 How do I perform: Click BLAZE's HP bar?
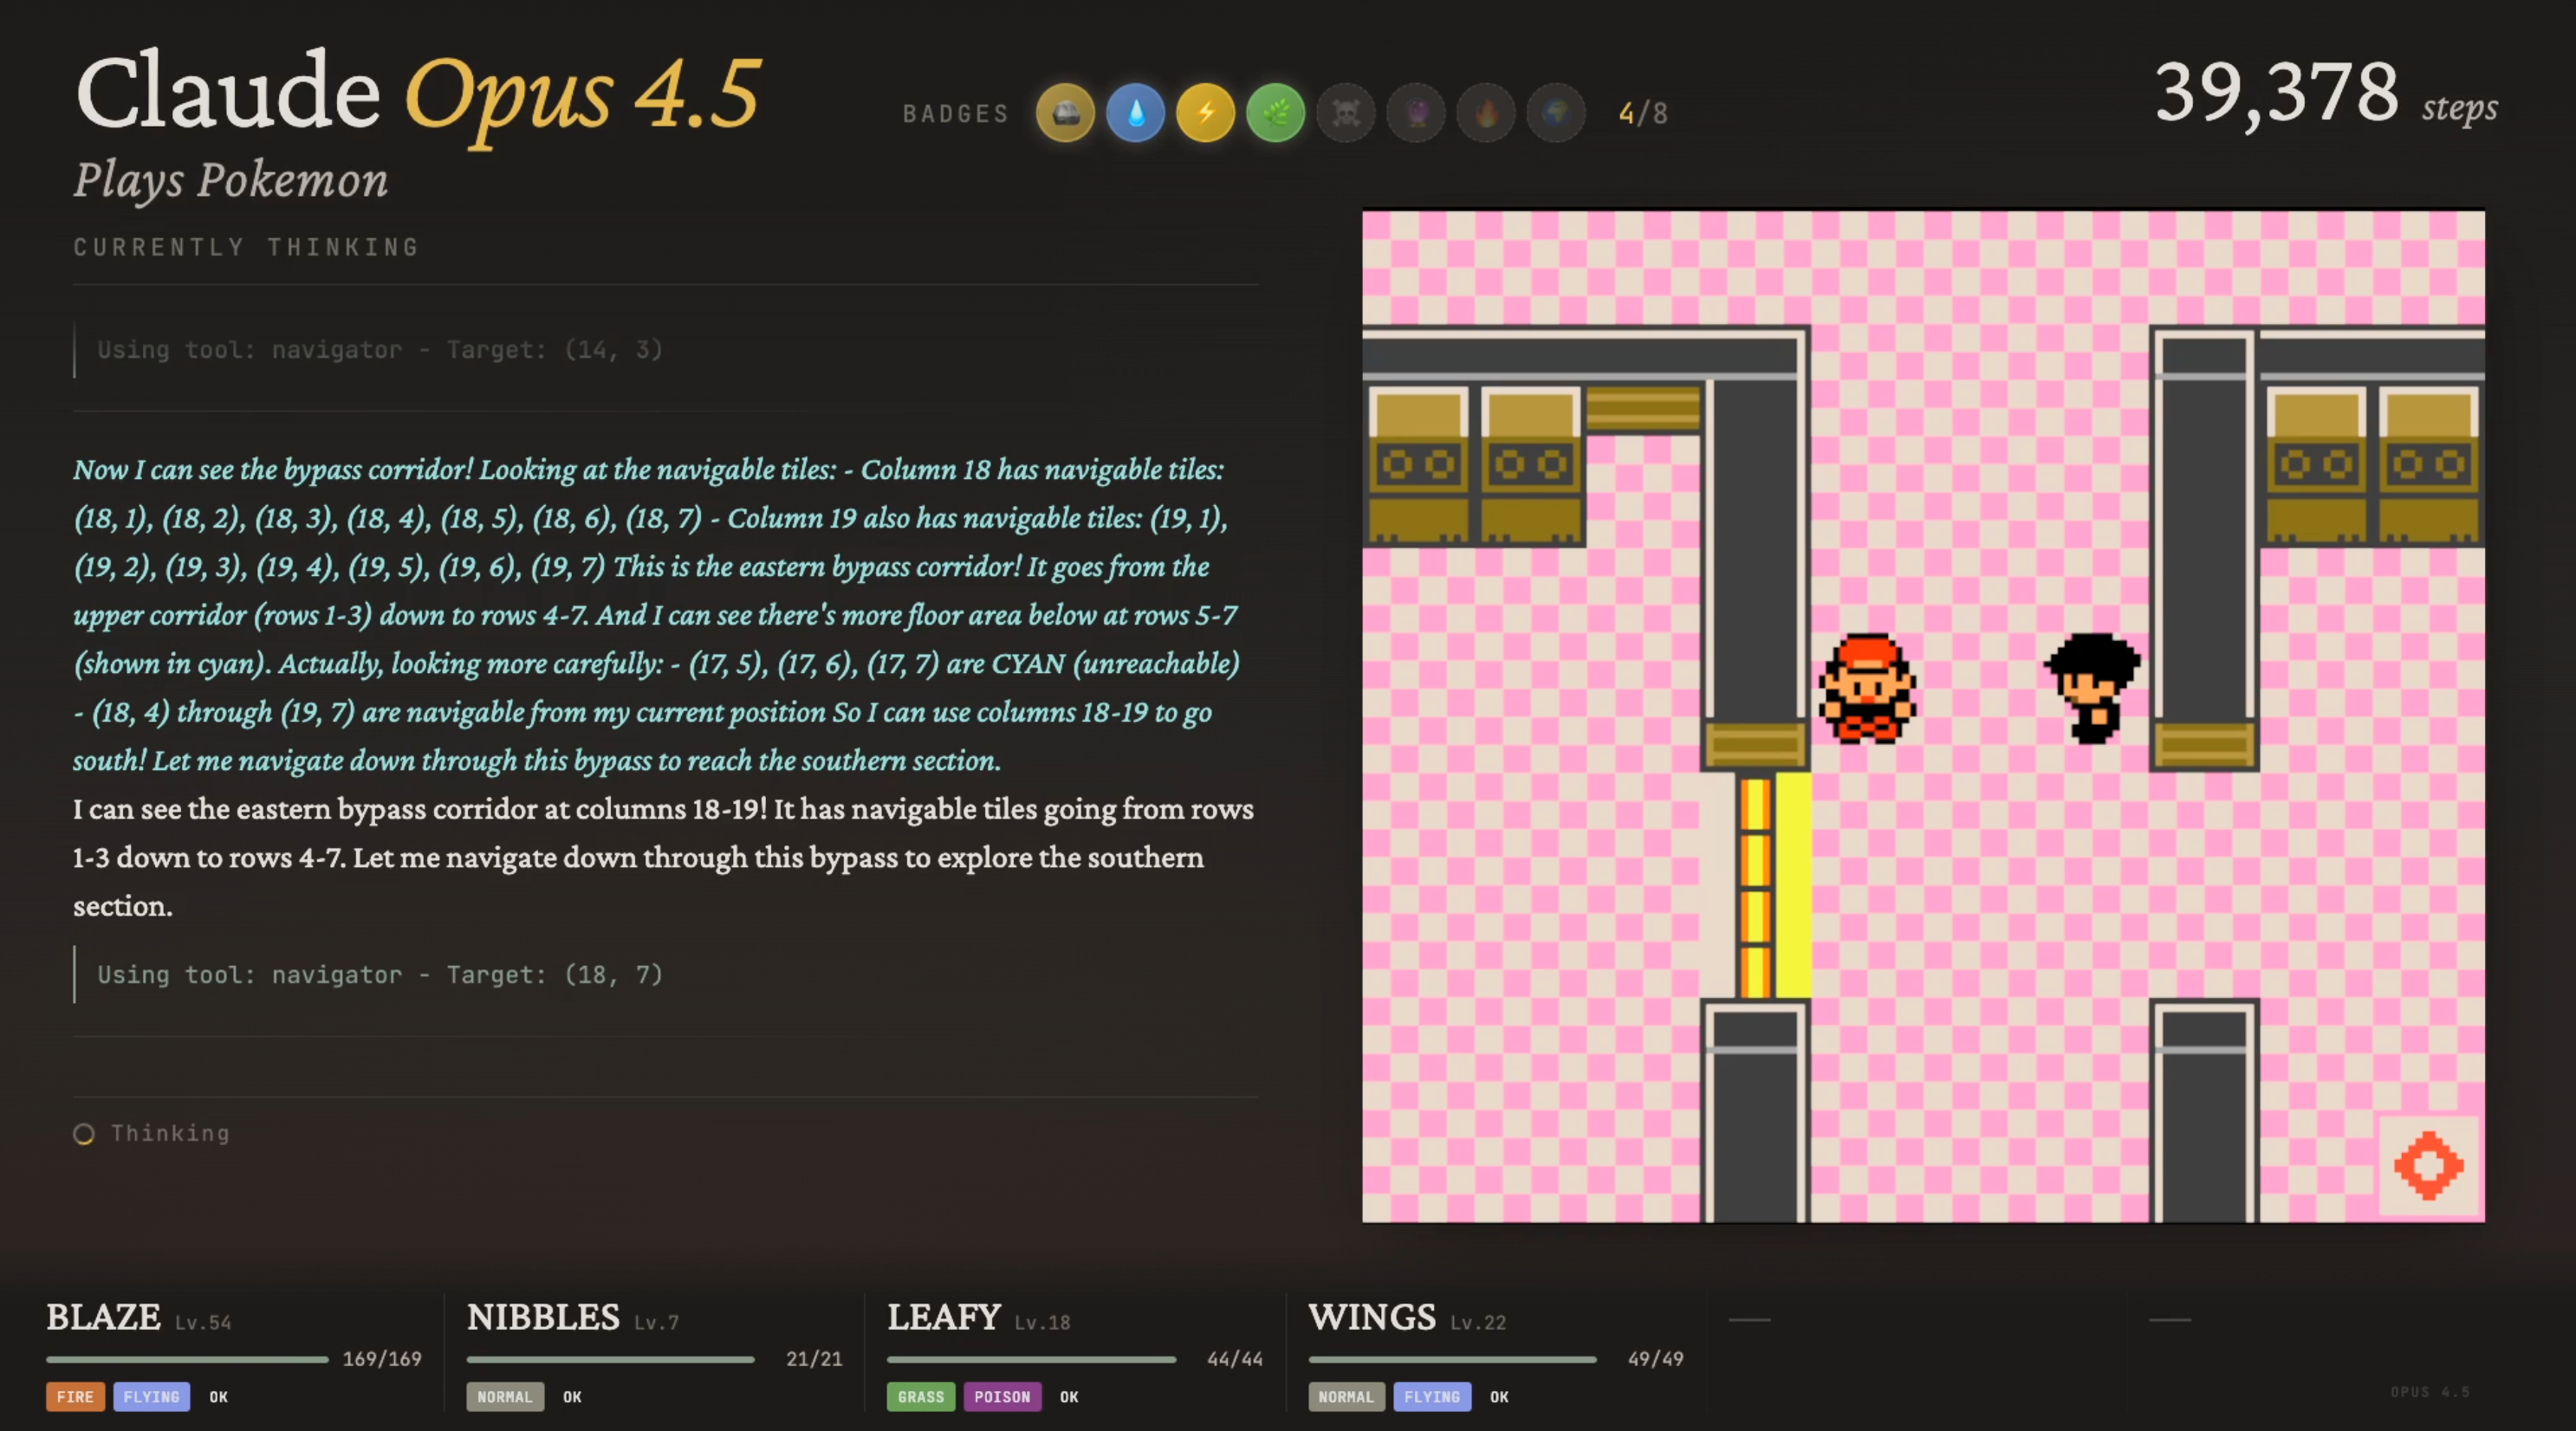[187, 1359]
